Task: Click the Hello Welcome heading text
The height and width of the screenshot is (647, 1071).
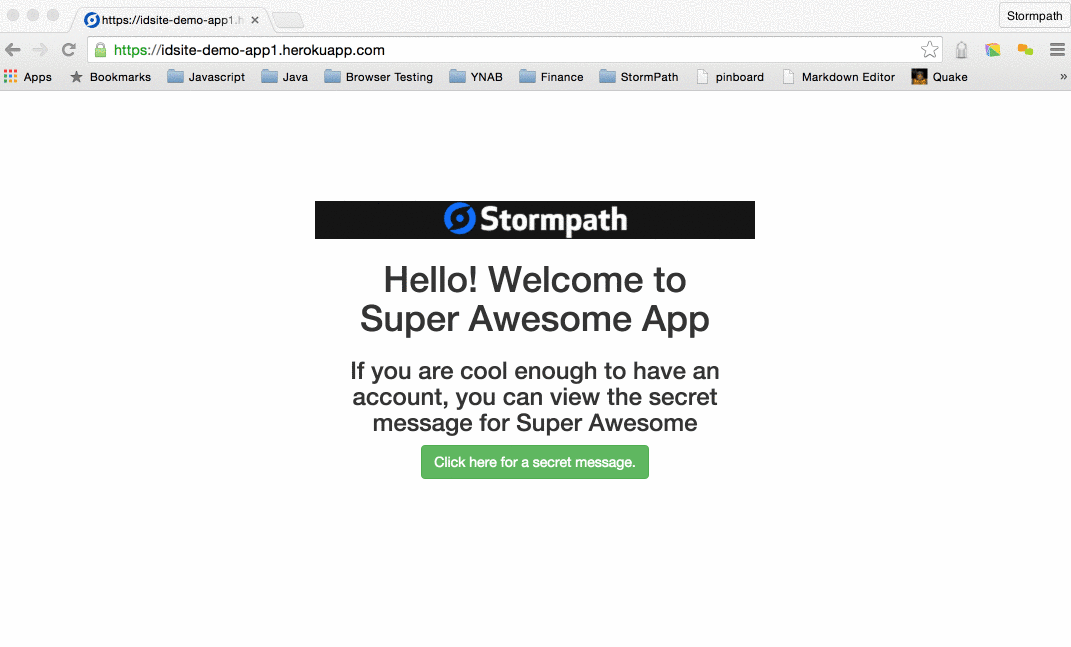Action: (x=535, y=299)
